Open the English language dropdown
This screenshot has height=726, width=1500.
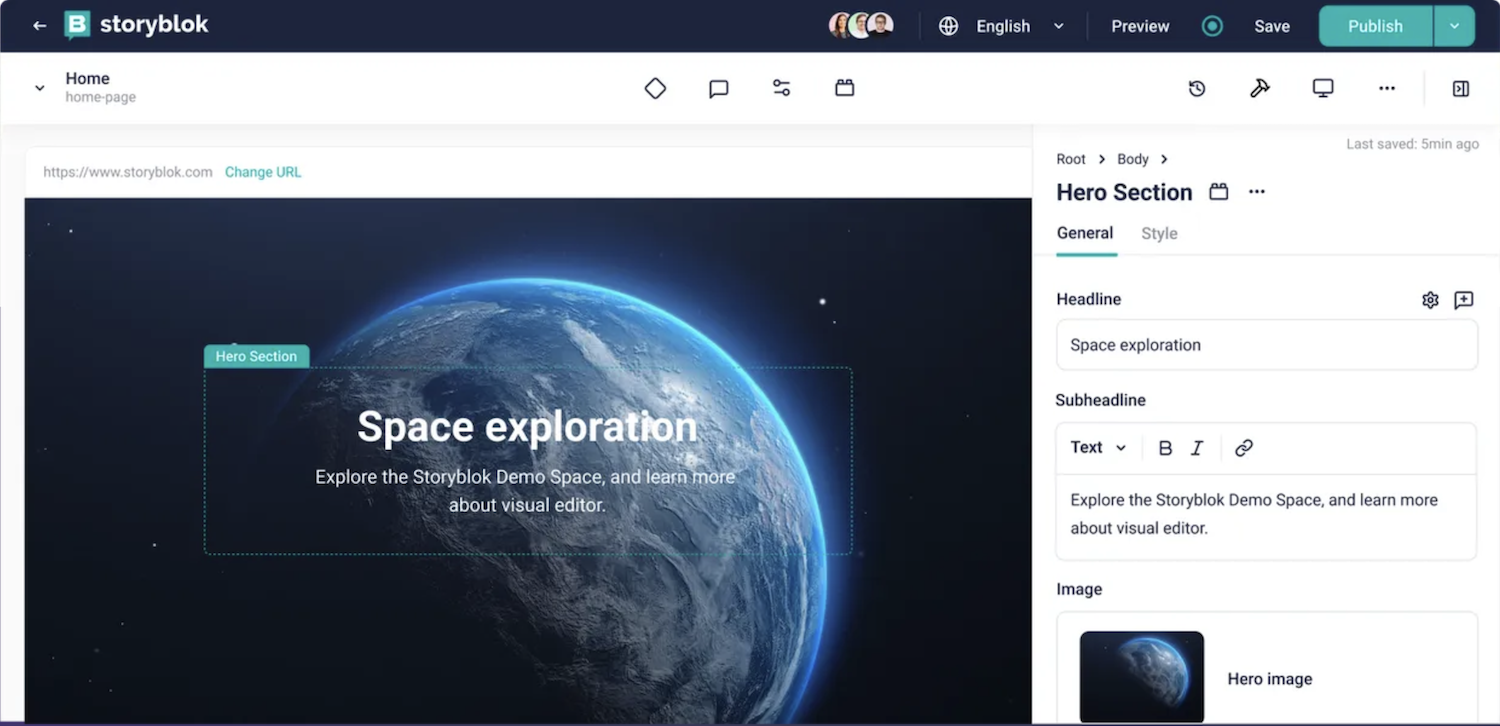[x=1020, y=26]
